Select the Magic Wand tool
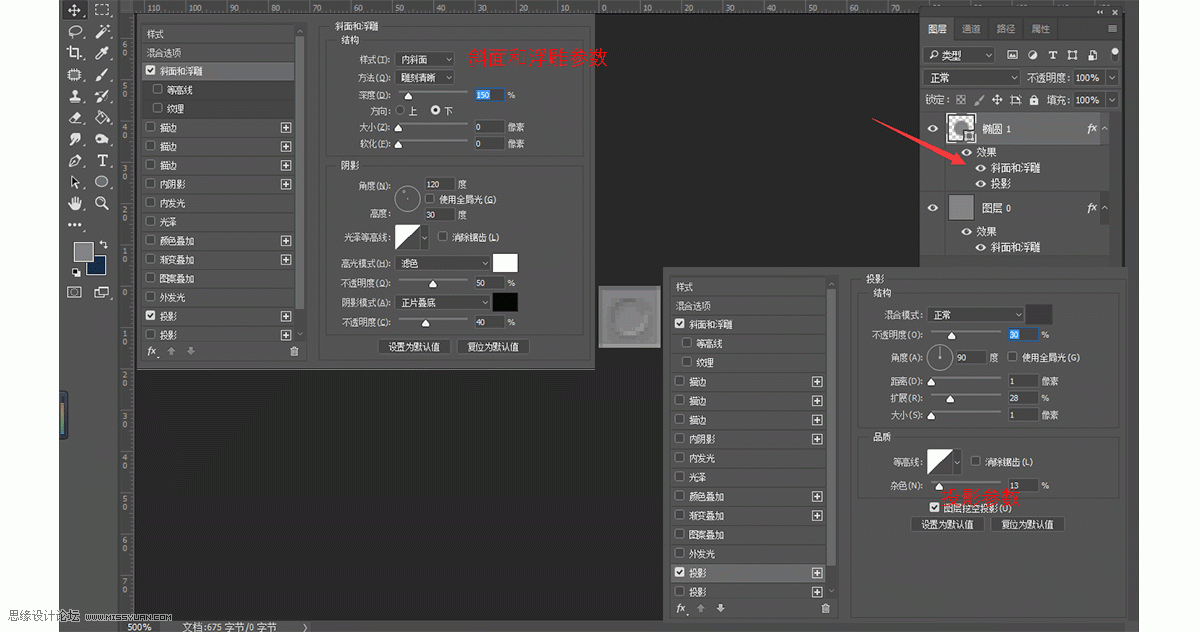 (x=102, y=31)
